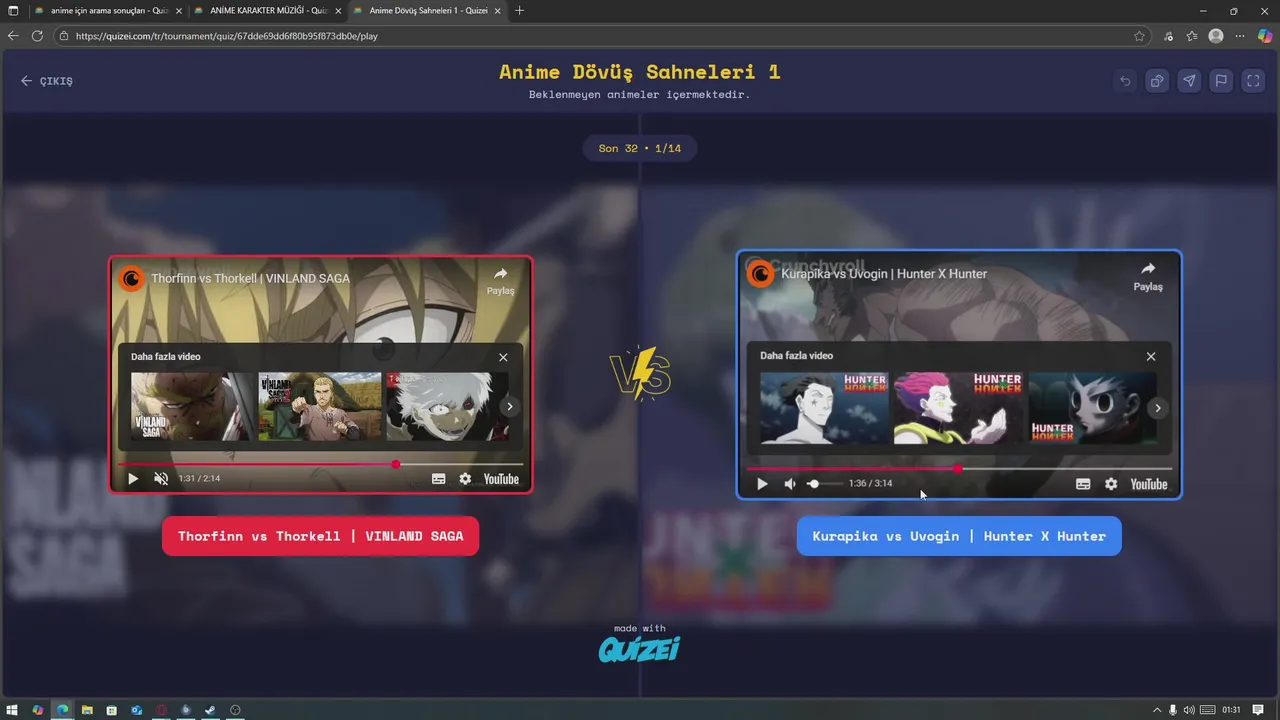
Task: Click Paylaş share on Vinland Saga video
Action: point(500,281)
